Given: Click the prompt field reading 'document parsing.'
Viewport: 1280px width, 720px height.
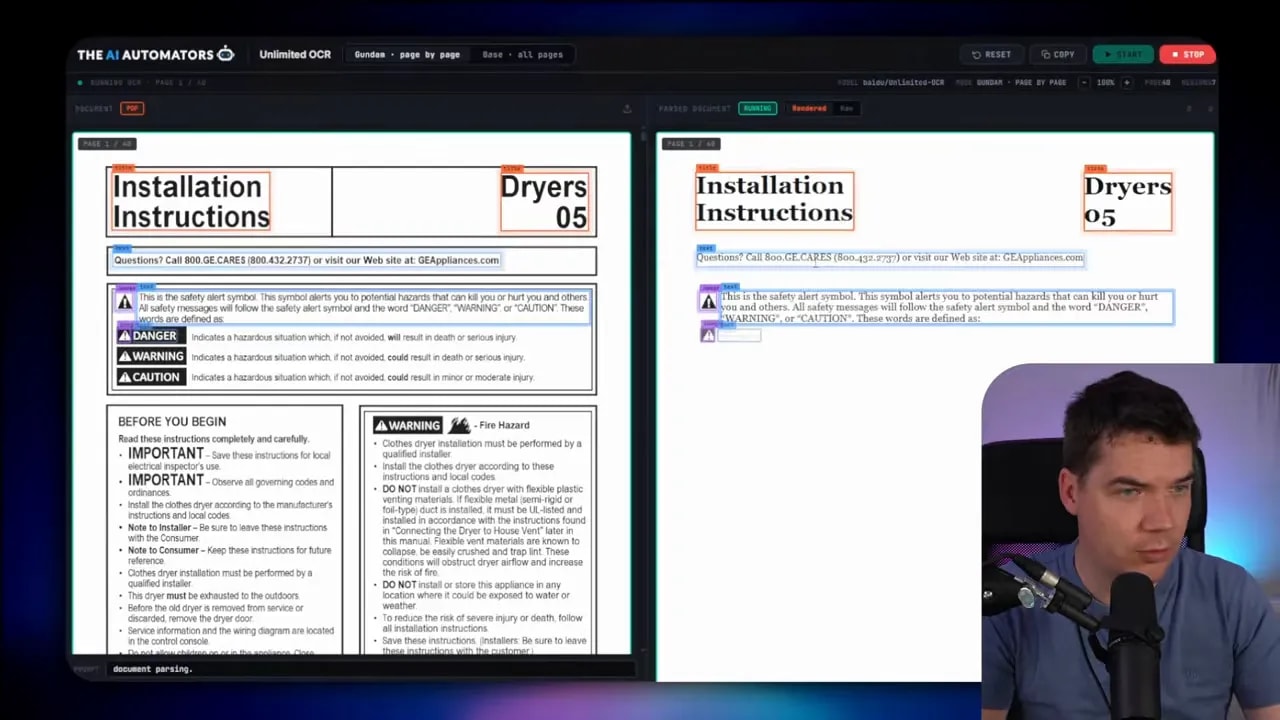Looking at the screenshot, I should (x=370, y=669).
